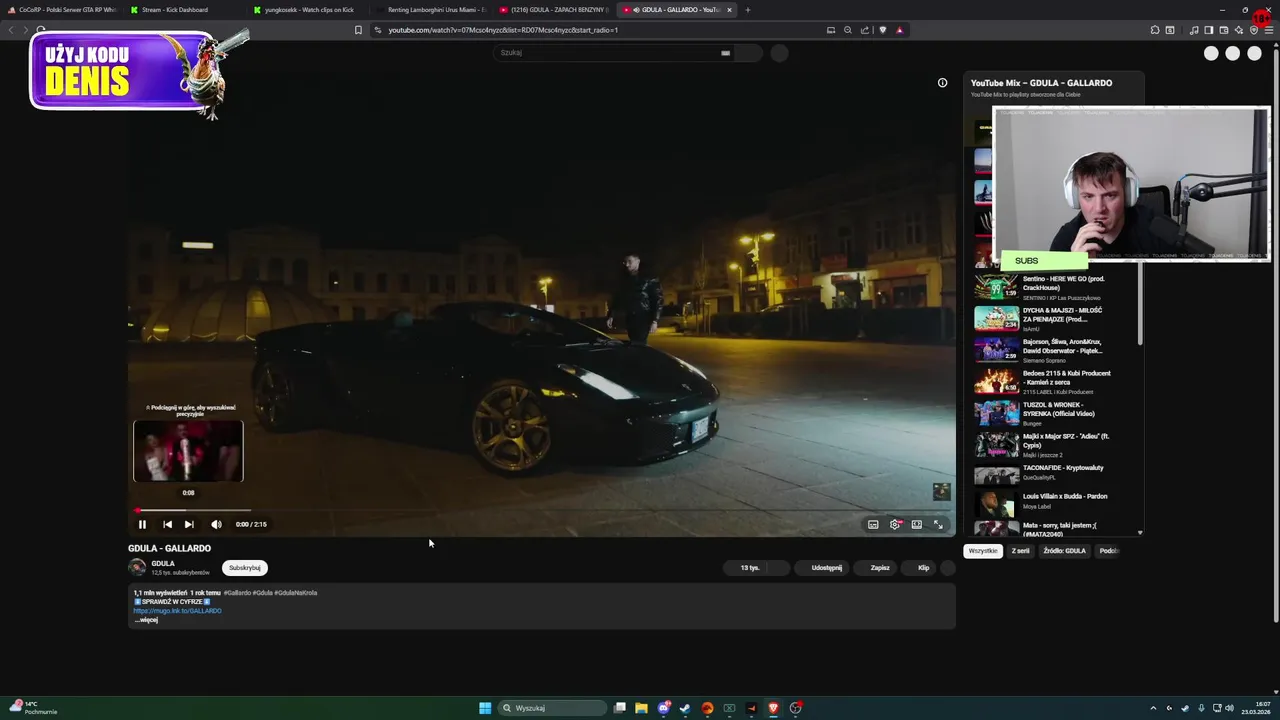This screenshot has height=720, width=1280.
Task: Open the video info card icon
Action: coord(942,83)
